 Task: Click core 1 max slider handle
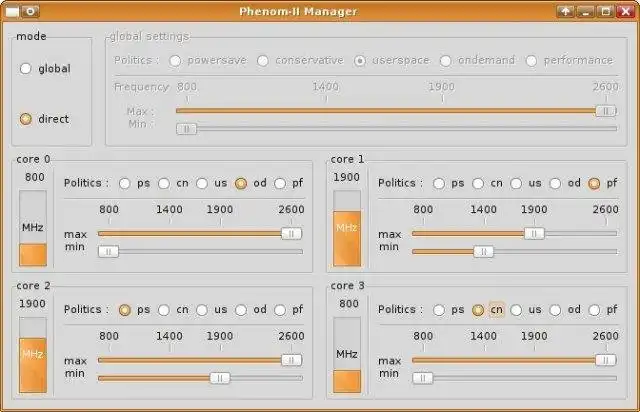click(x=534, y=234)
